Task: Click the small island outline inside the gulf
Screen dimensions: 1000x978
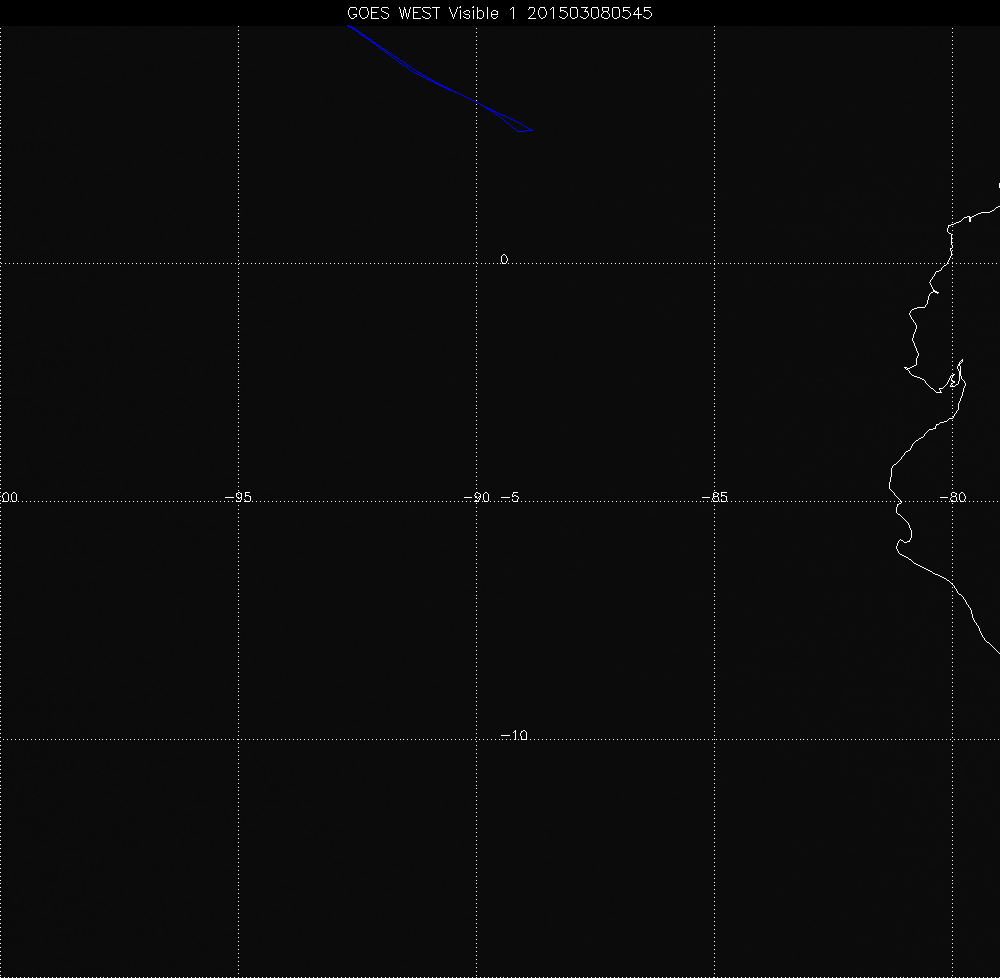Action: point(955,380)
